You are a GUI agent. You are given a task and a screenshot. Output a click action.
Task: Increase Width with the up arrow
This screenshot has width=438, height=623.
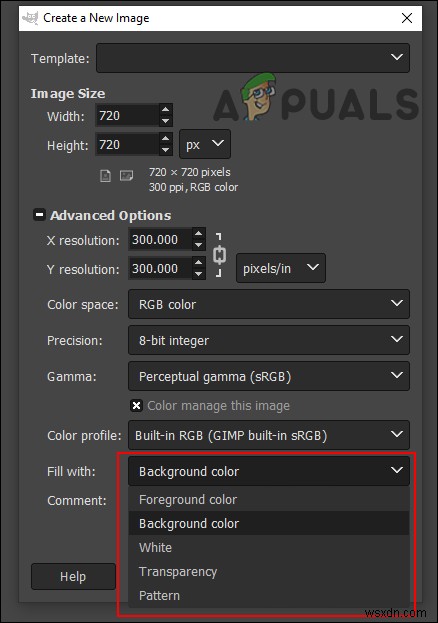point(166,109)
